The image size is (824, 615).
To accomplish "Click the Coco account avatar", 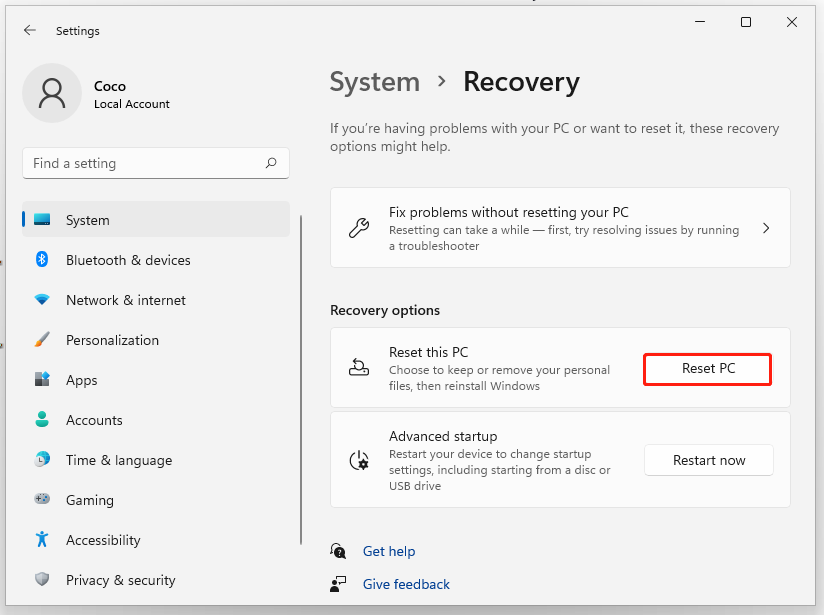I will [52, 93].
